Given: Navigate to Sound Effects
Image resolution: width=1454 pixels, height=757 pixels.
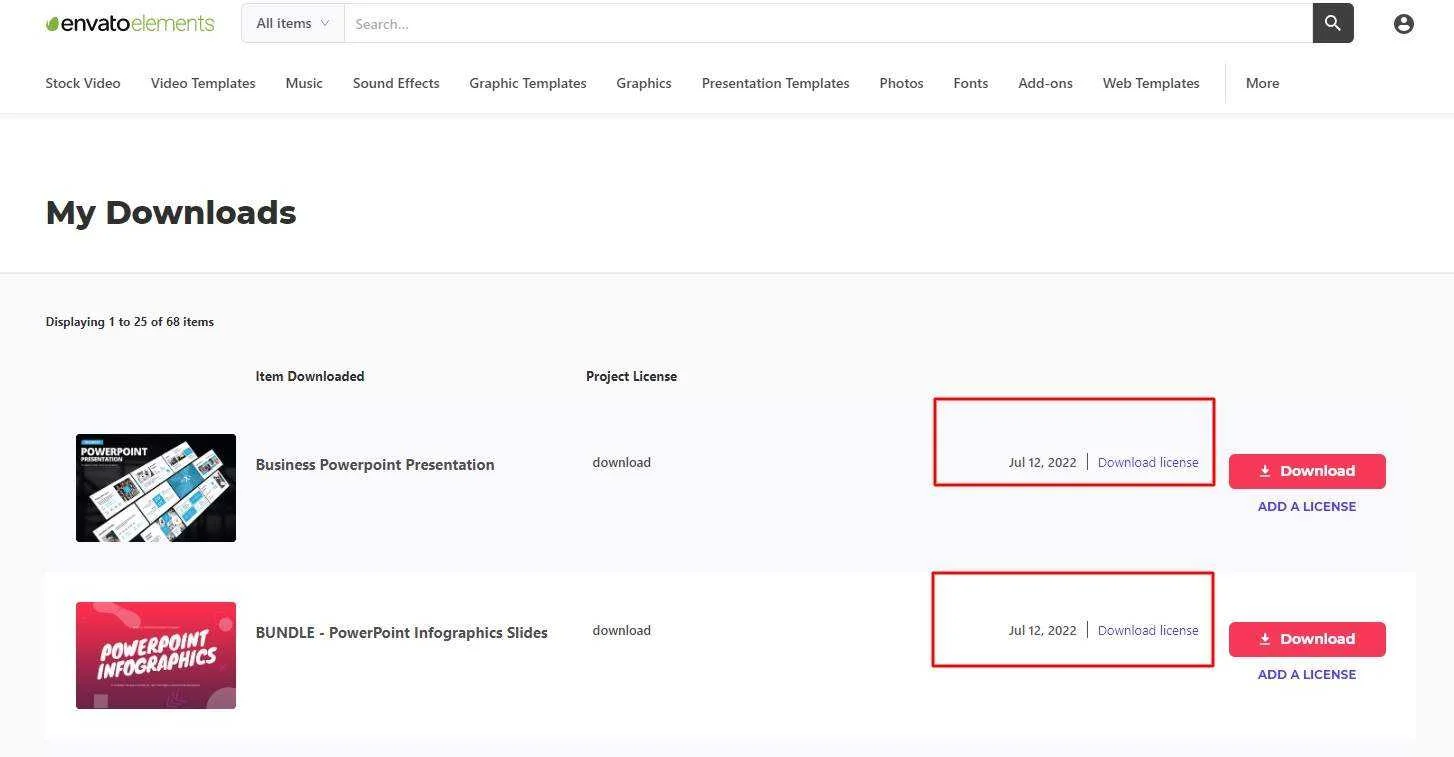Looking at the screenshot, I should [396, 83].
